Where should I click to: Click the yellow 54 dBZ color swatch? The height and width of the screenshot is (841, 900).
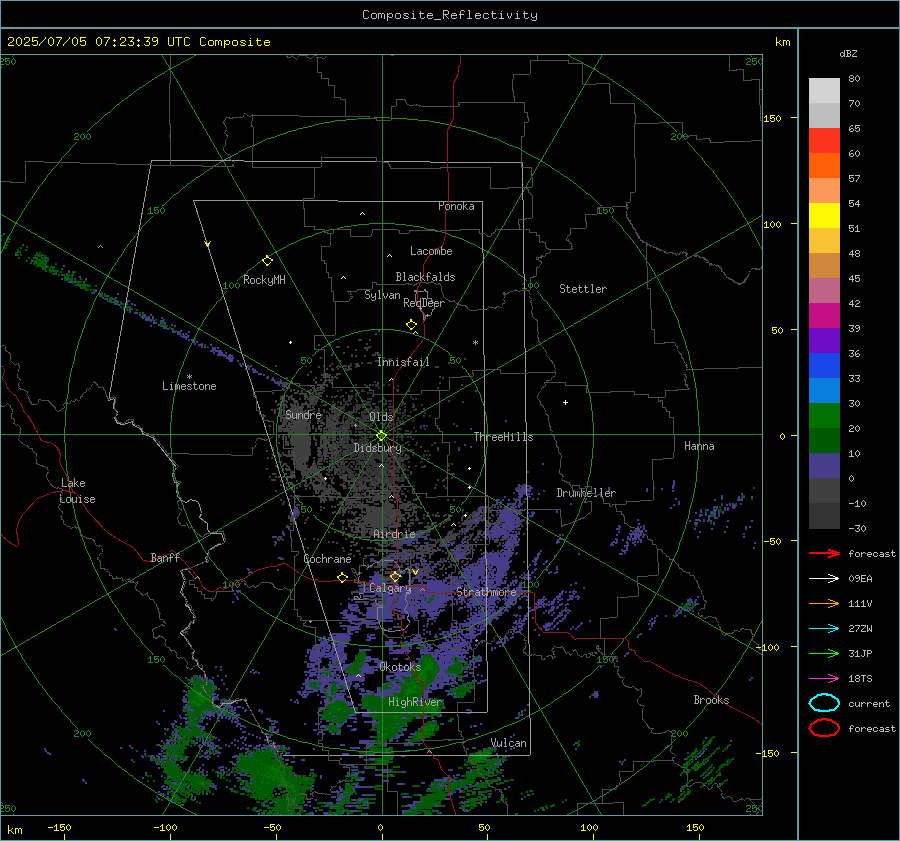(824, 216)
